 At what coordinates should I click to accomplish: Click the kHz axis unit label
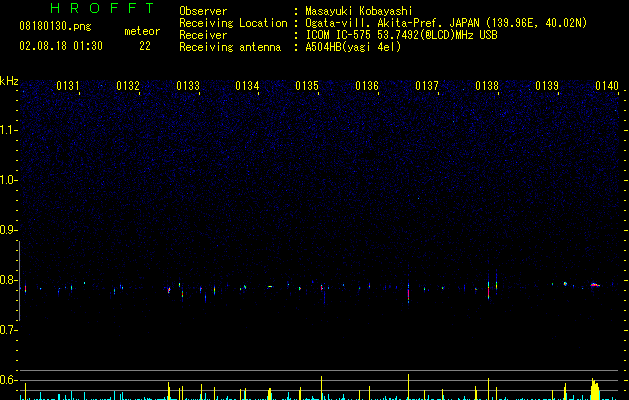pos(9,81)
